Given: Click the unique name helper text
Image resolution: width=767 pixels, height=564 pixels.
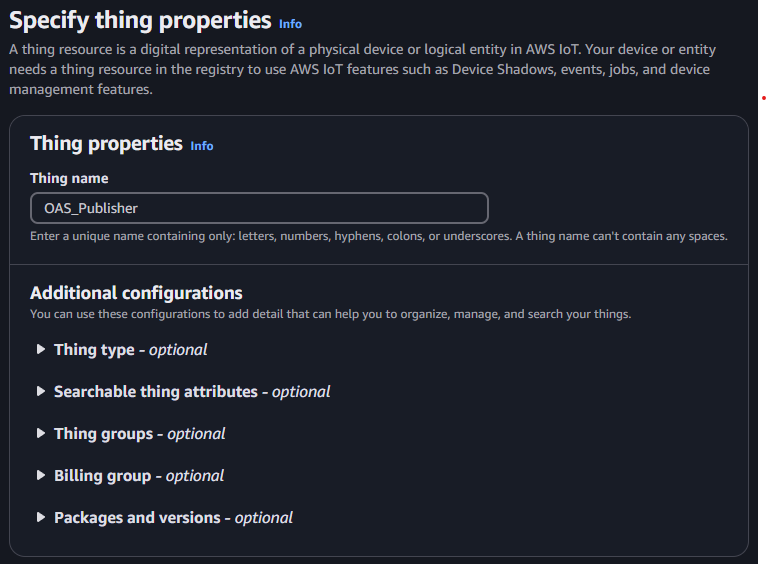Looking at the screenshot, I should tap(379, 236).
